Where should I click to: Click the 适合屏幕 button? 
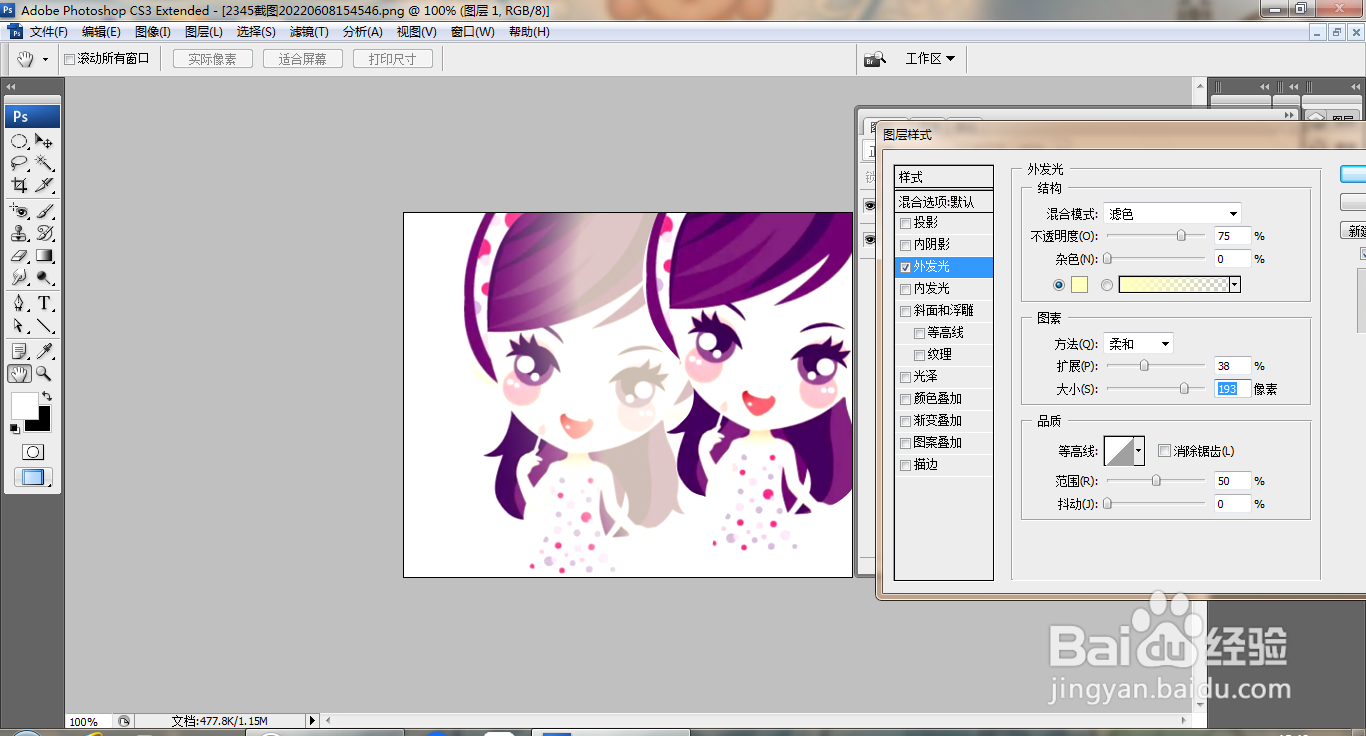pos(302,59)
